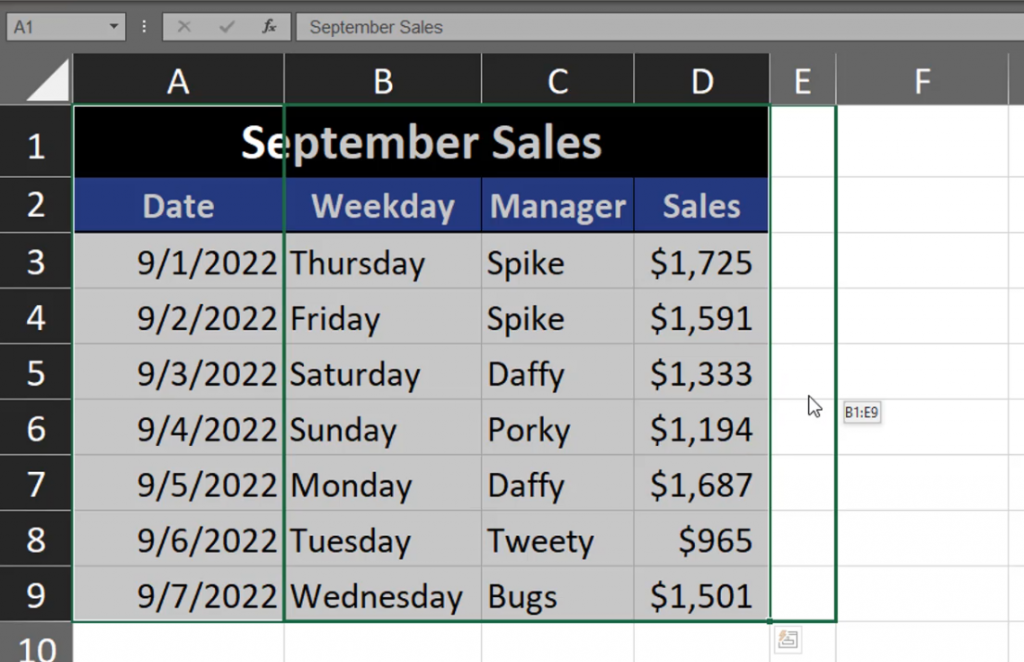Image resolution: width=1024 pixels, height=662 pixels.
Task: Click the Manager header cell
Action: tap(557, 206)
